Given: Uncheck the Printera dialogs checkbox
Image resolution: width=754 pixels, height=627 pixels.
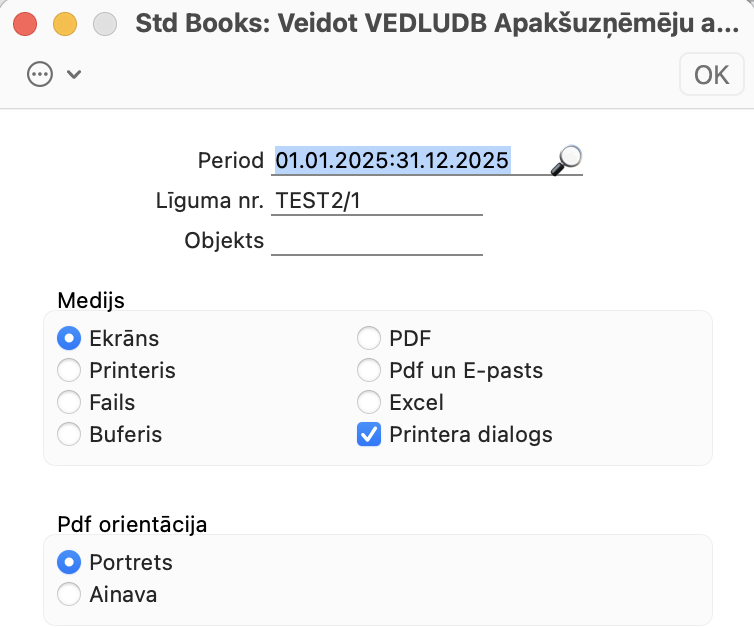Looking at the screenshot, I should (x=369, y=434).
